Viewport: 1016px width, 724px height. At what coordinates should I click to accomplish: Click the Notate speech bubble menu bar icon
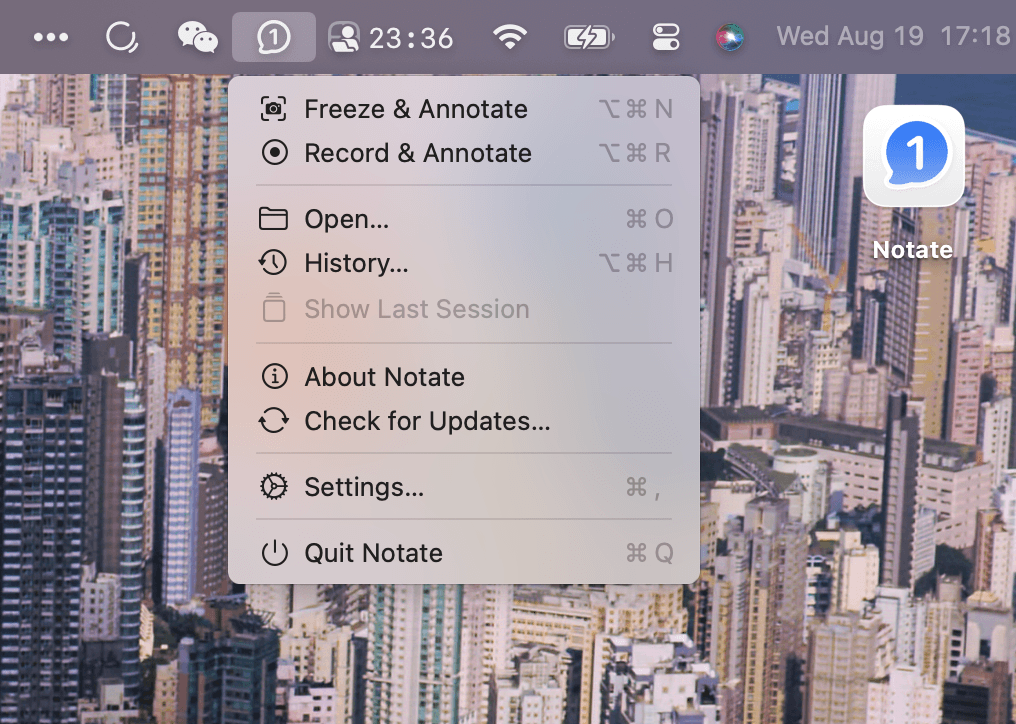pyautogui.click(x=273, y=37)
